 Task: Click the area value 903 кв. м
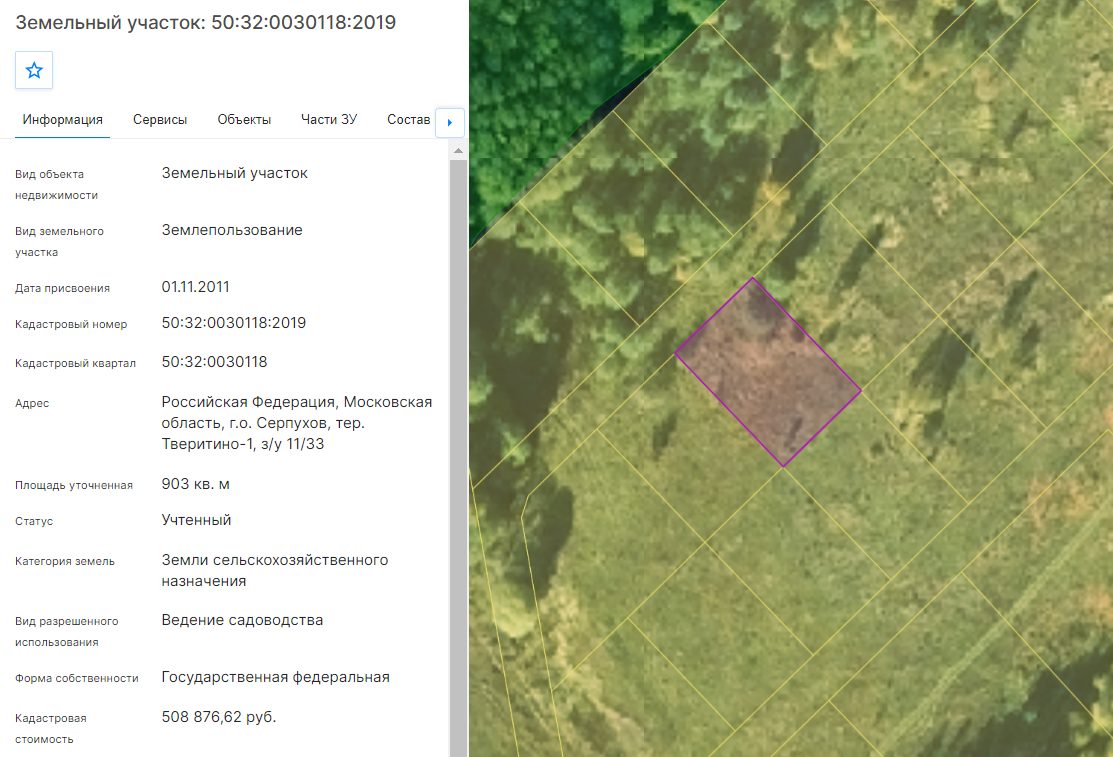coord(195,484)
